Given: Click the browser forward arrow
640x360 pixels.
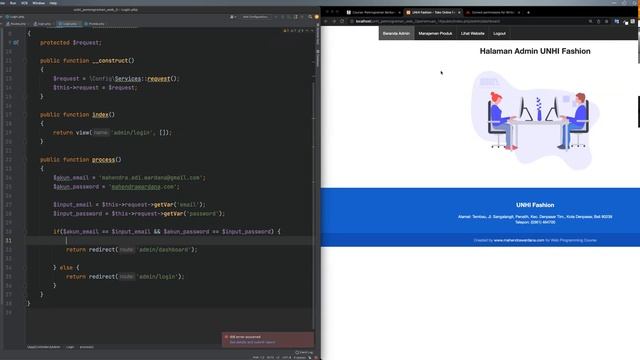Looking at the screenshot, I should click(x=334, y=21).
